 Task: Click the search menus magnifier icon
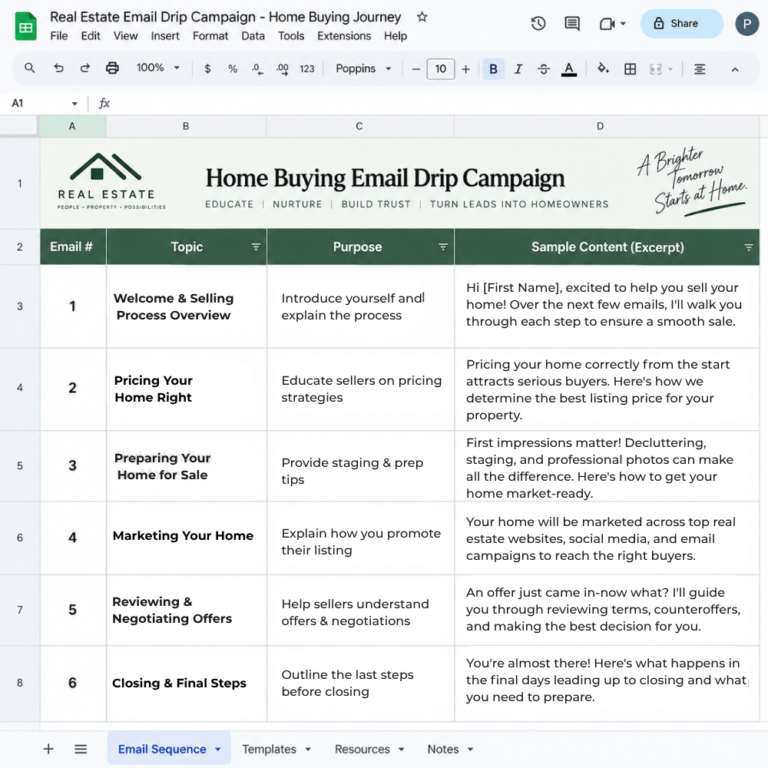coord(29,68)
